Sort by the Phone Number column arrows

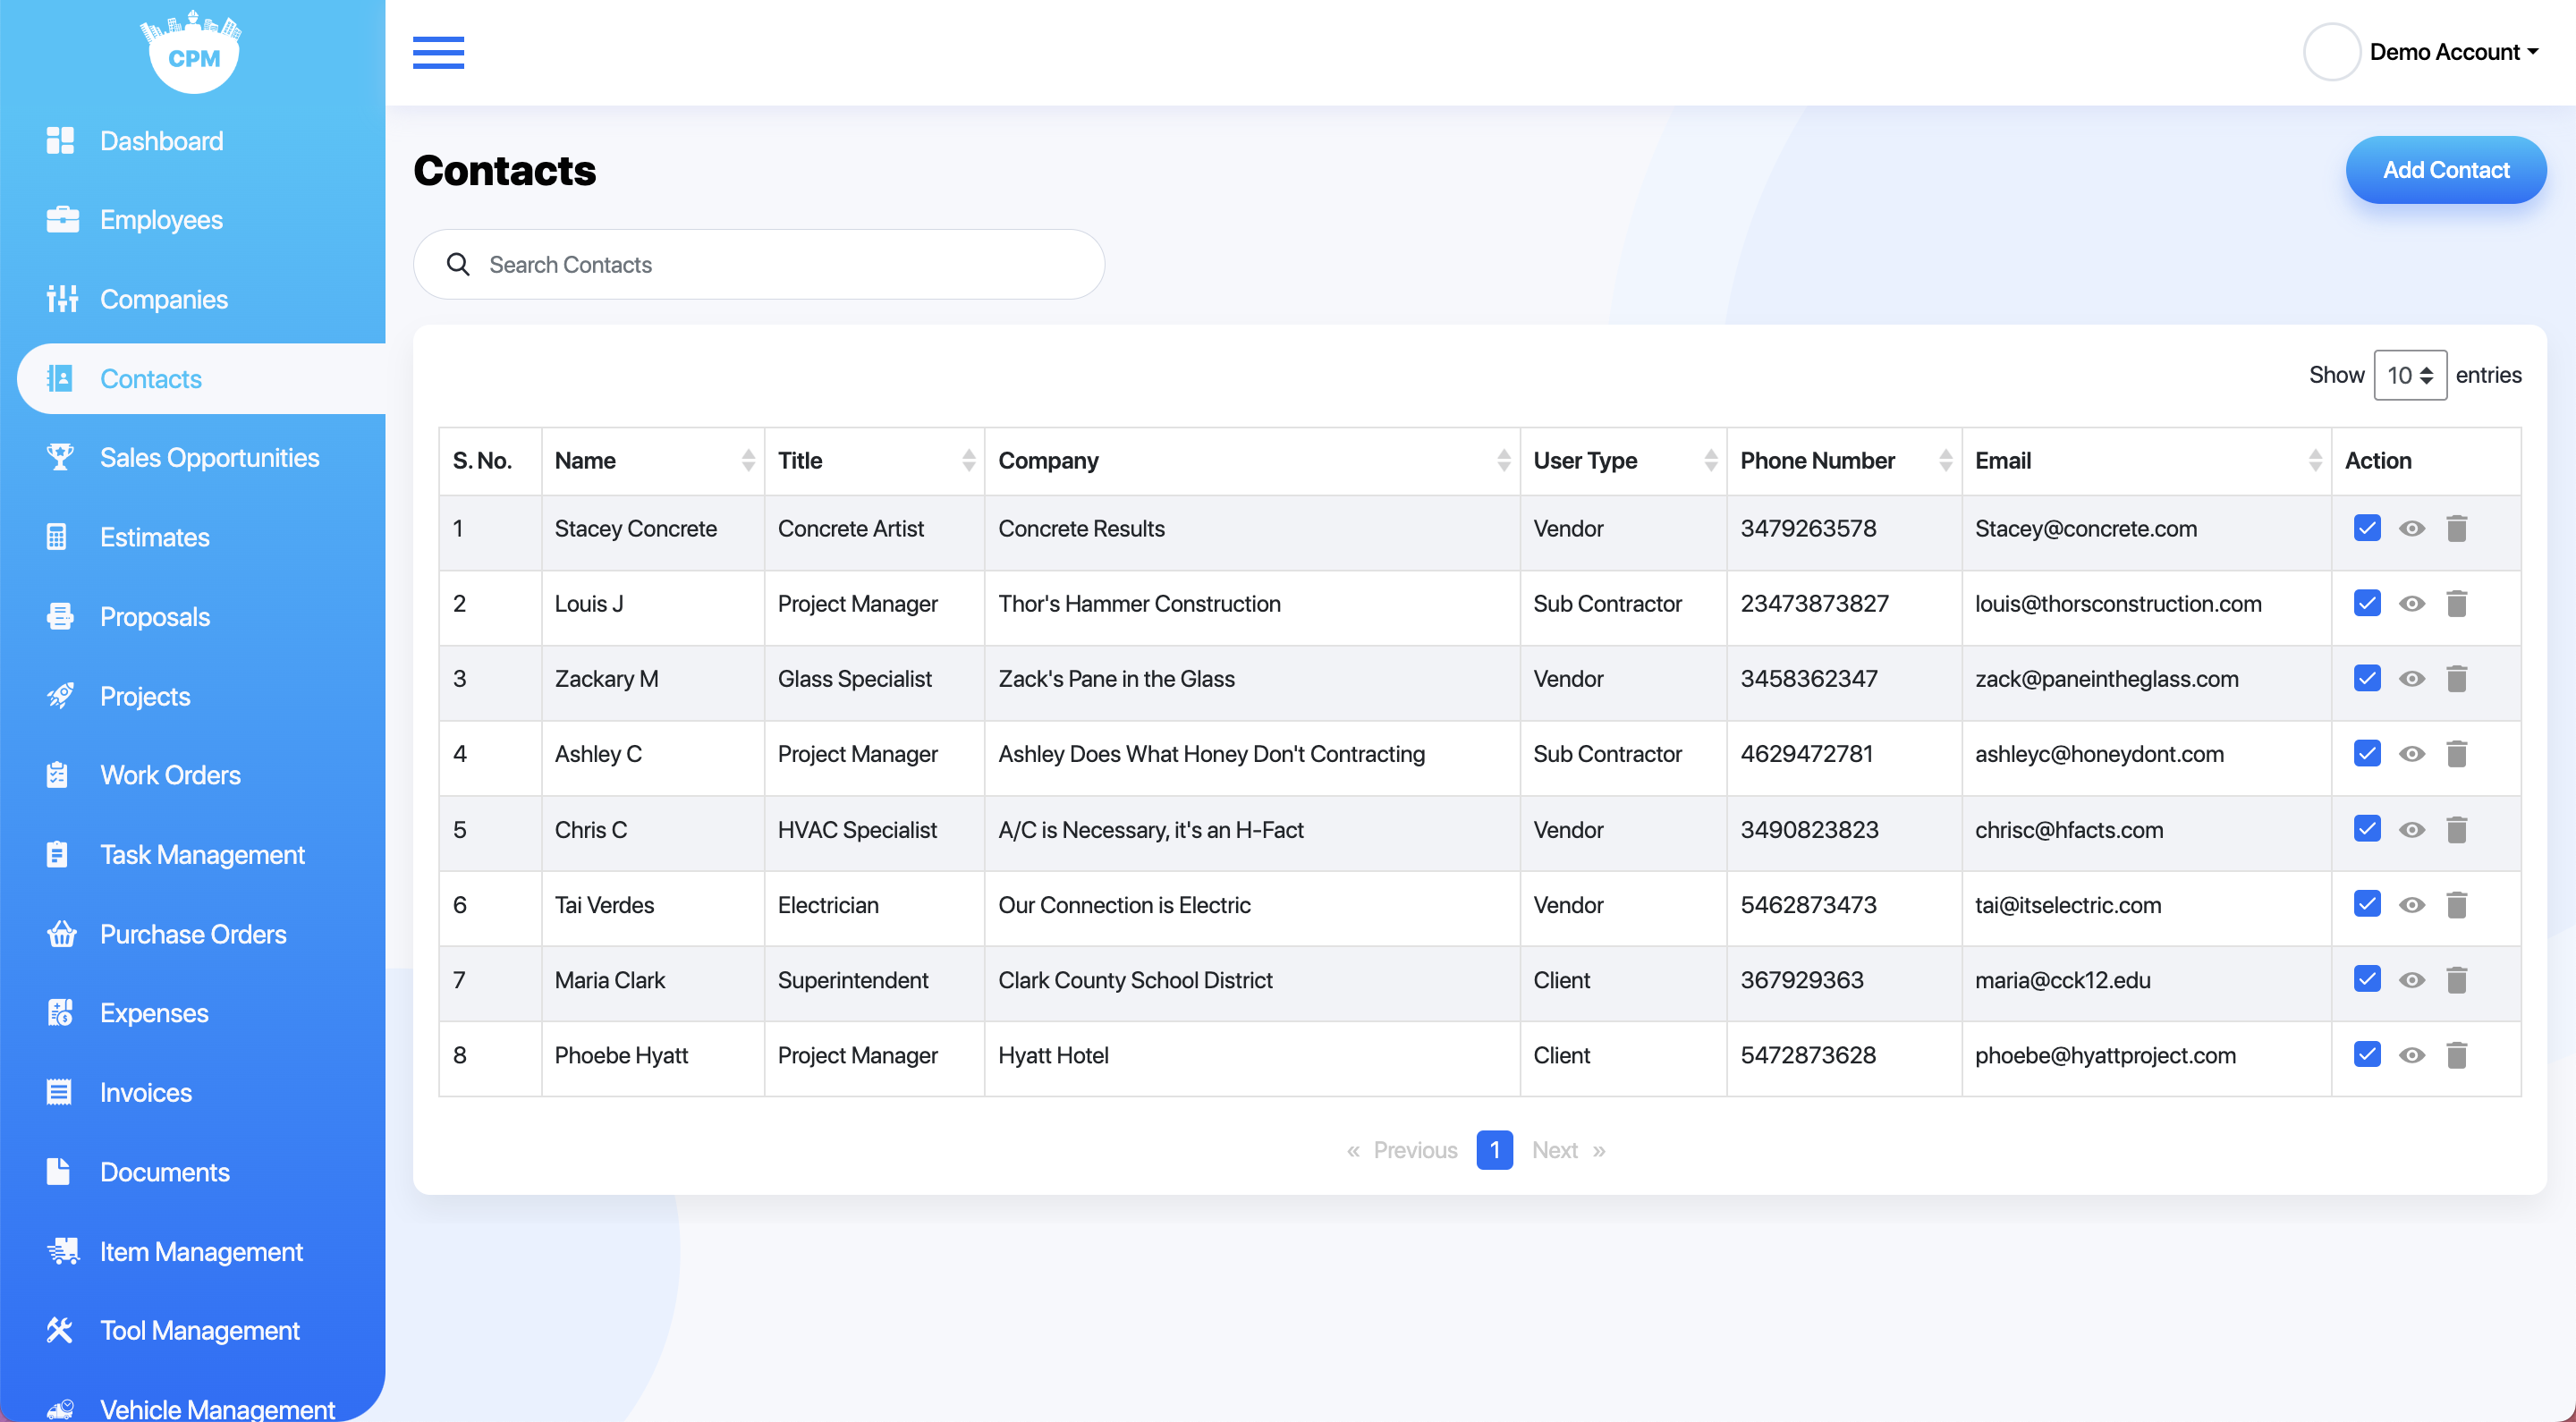click(1945, 460)
